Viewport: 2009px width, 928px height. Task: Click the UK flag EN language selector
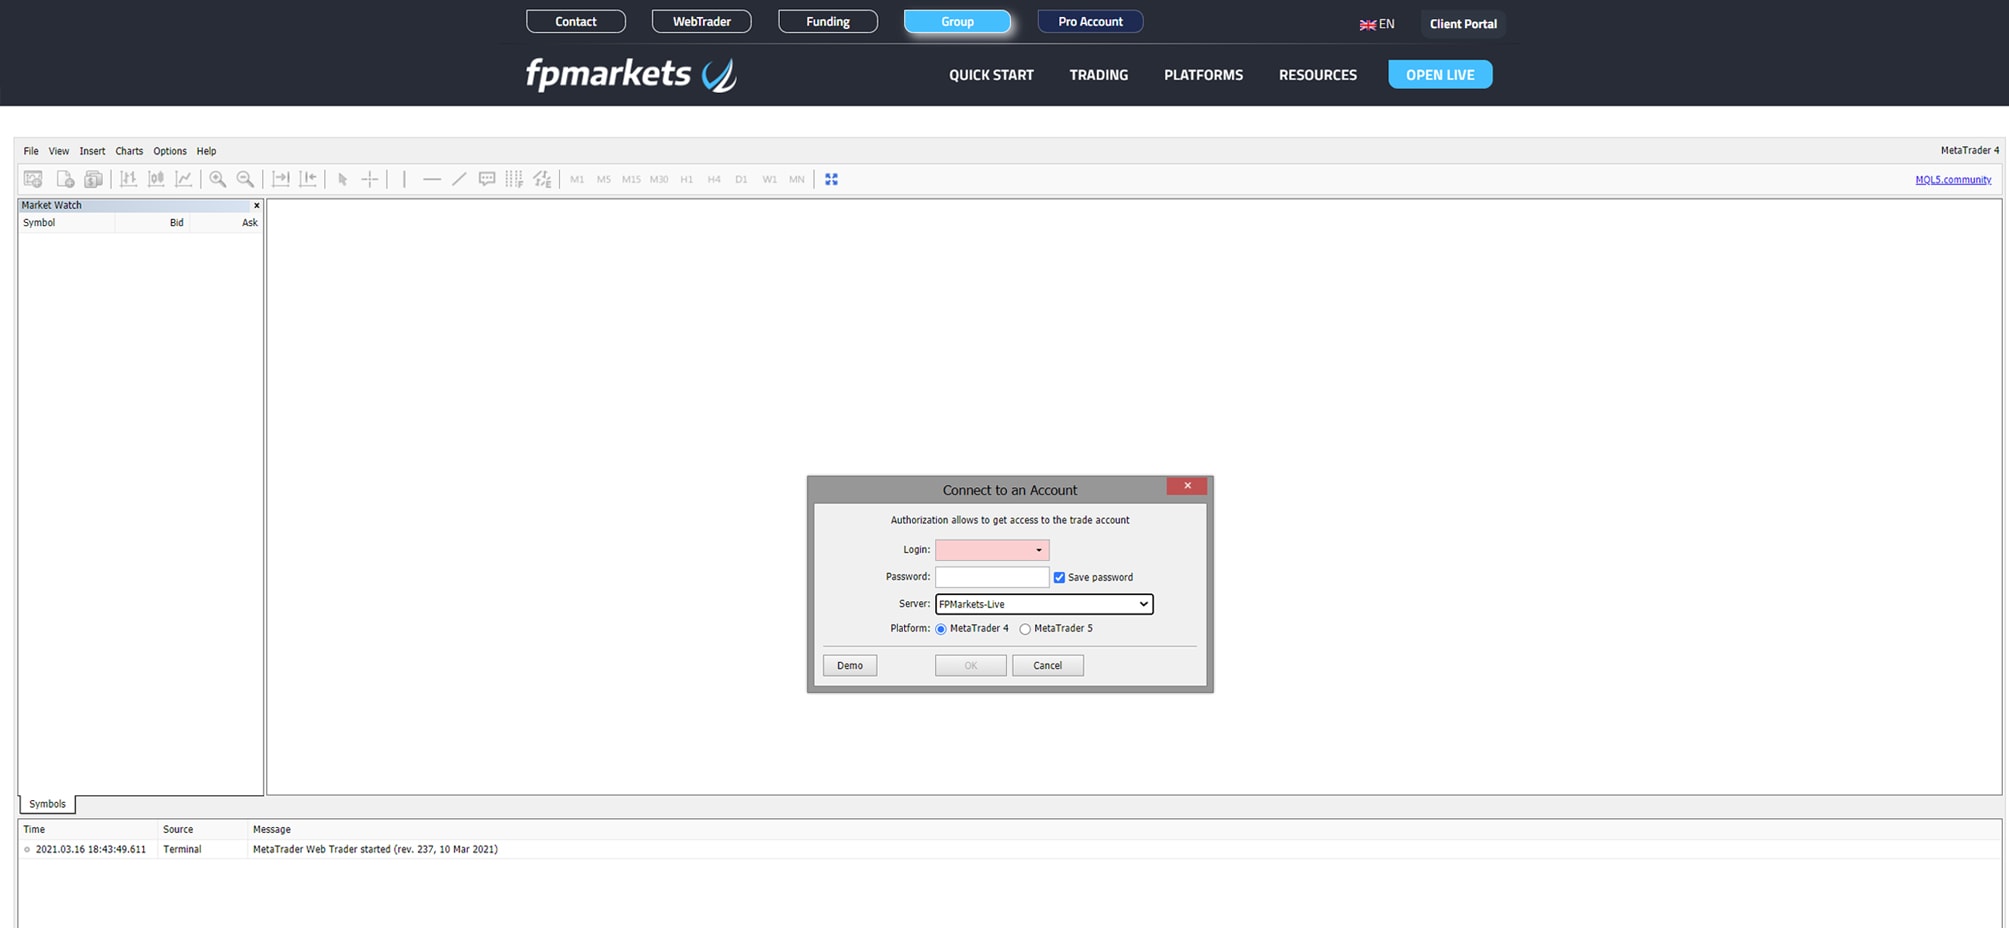tap(1377, 24)
